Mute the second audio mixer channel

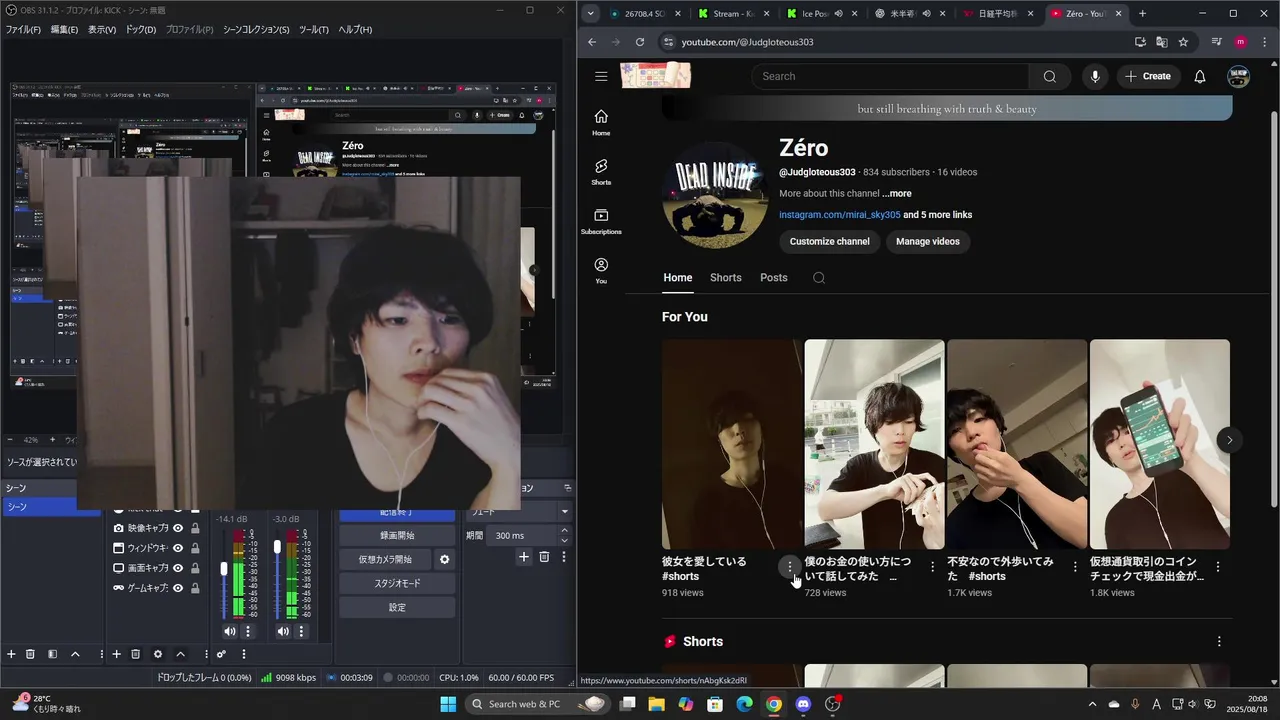tap(283, 631)
